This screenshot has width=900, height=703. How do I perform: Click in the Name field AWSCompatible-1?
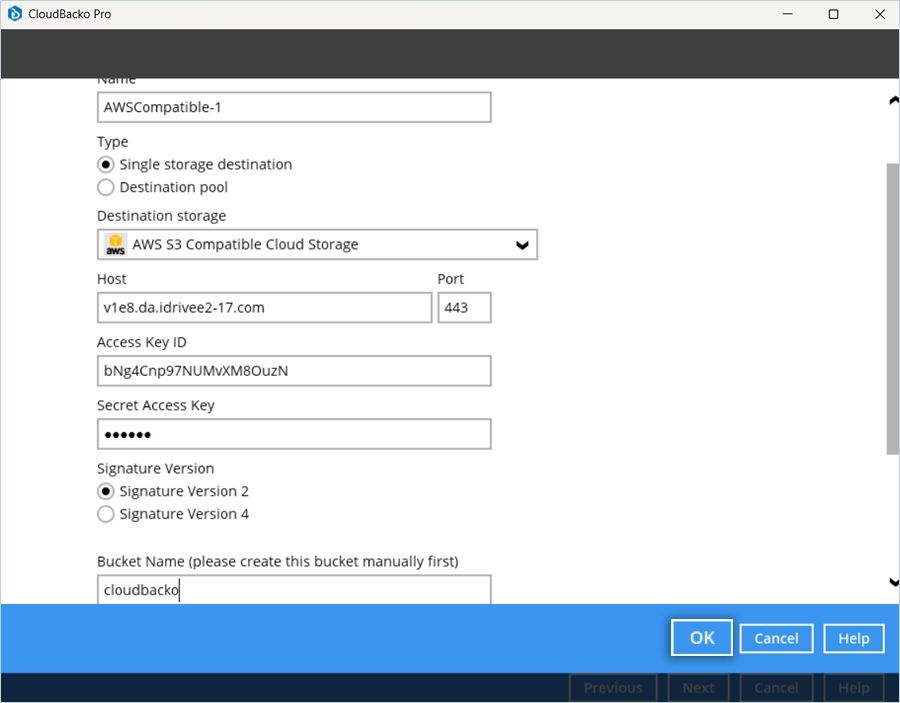[294, 107]
